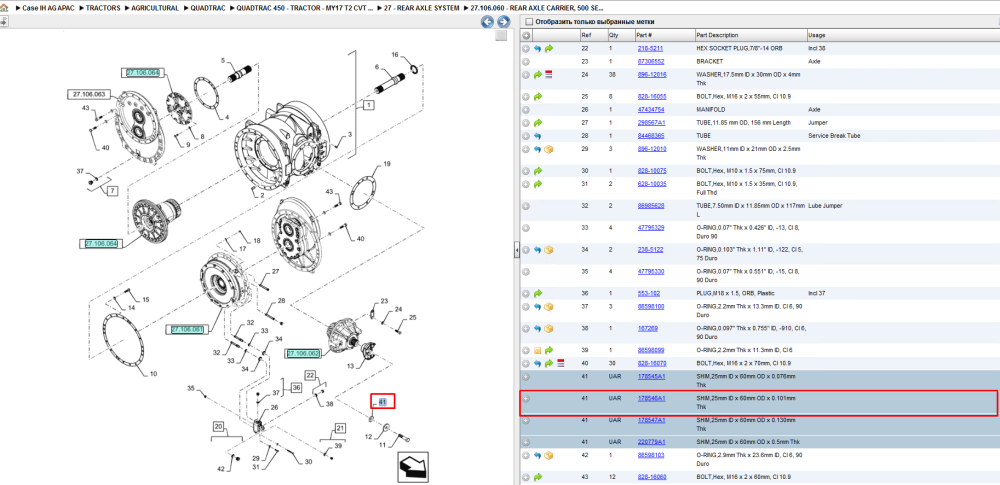Click callout number 16 in the diagram
Image resolution: width=1000 pixels, height=485 pixels.
click(x=394, y=55)
